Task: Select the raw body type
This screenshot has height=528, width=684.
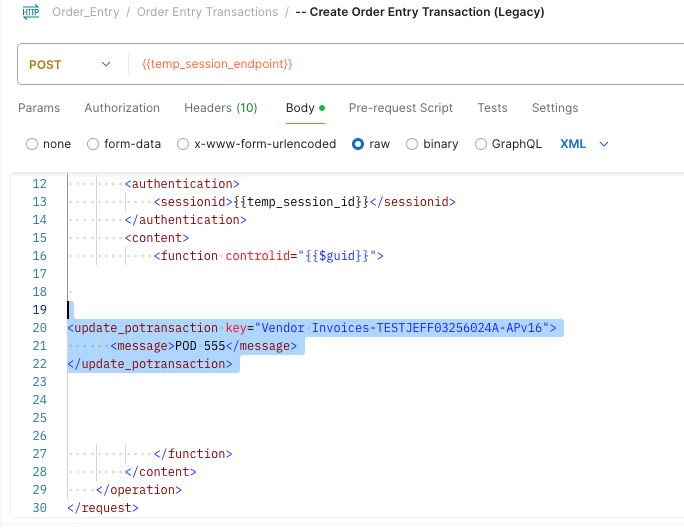Action: (371, 144)
